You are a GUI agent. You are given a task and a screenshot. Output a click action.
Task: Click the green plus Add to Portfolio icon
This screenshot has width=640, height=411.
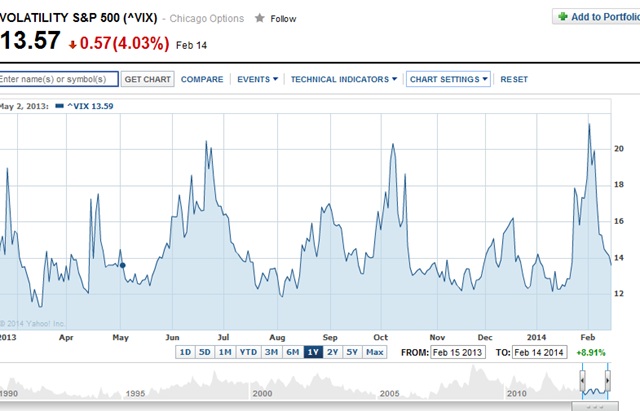click(563, 17)
